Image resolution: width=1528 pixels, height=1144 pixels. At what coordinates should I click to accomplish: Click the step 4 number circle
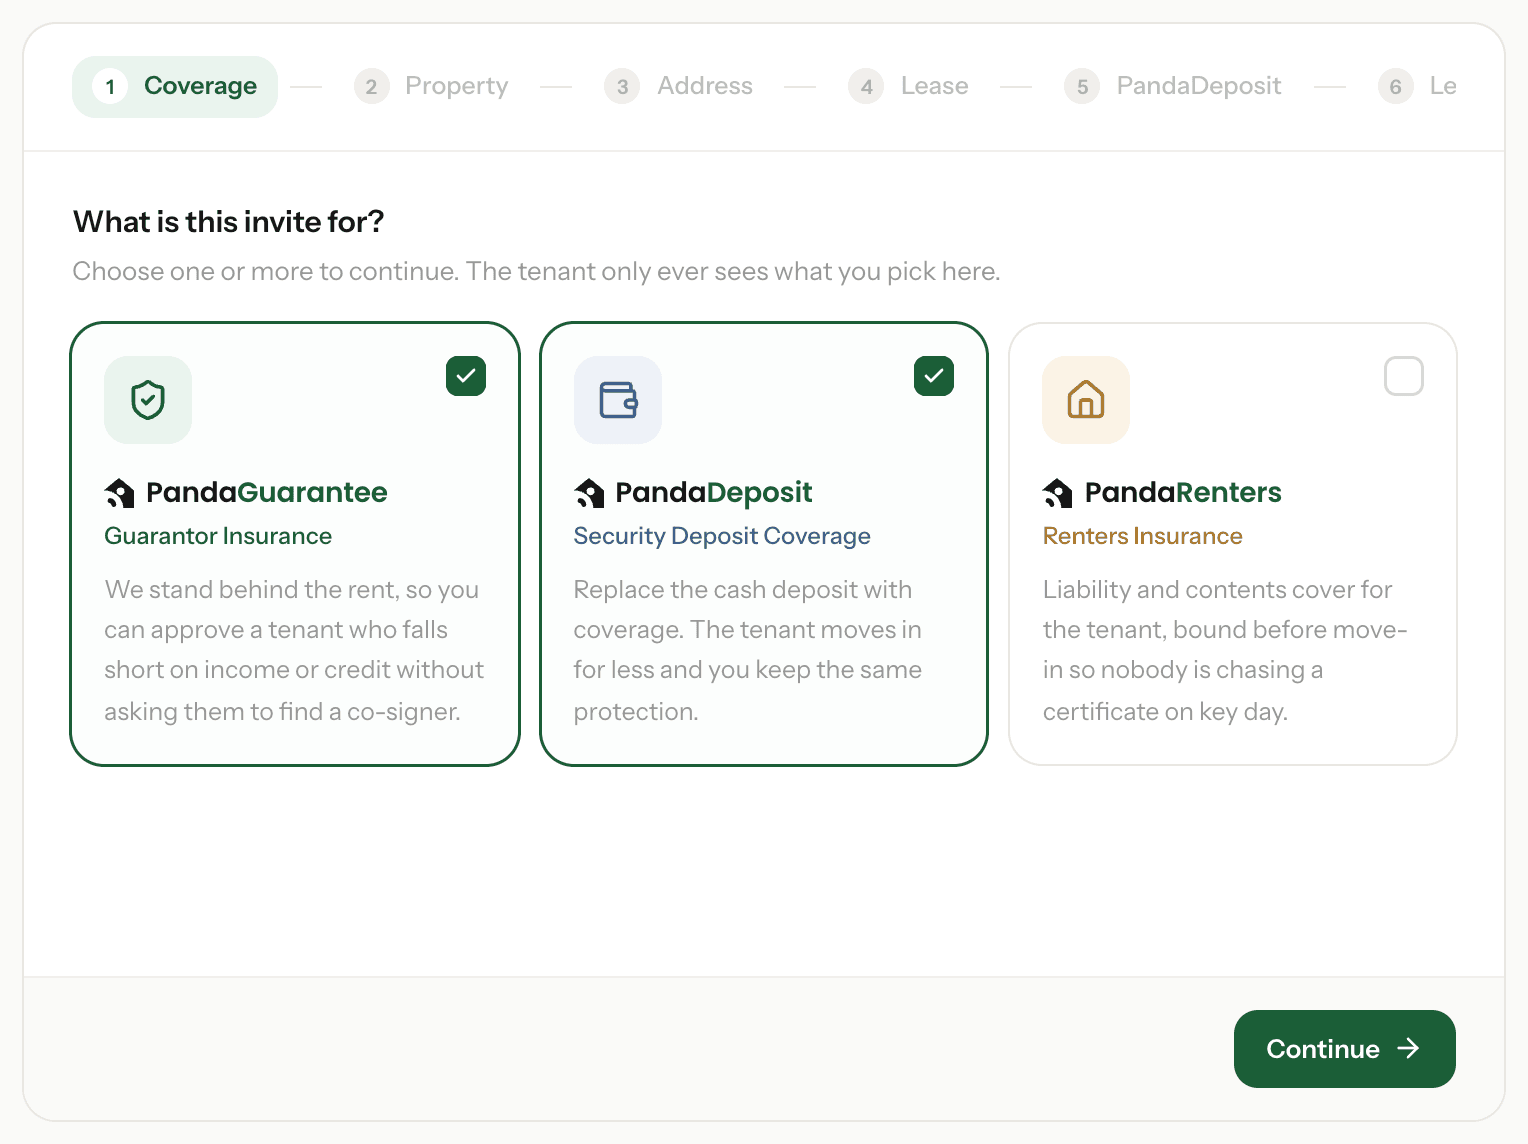coord(866,87)
